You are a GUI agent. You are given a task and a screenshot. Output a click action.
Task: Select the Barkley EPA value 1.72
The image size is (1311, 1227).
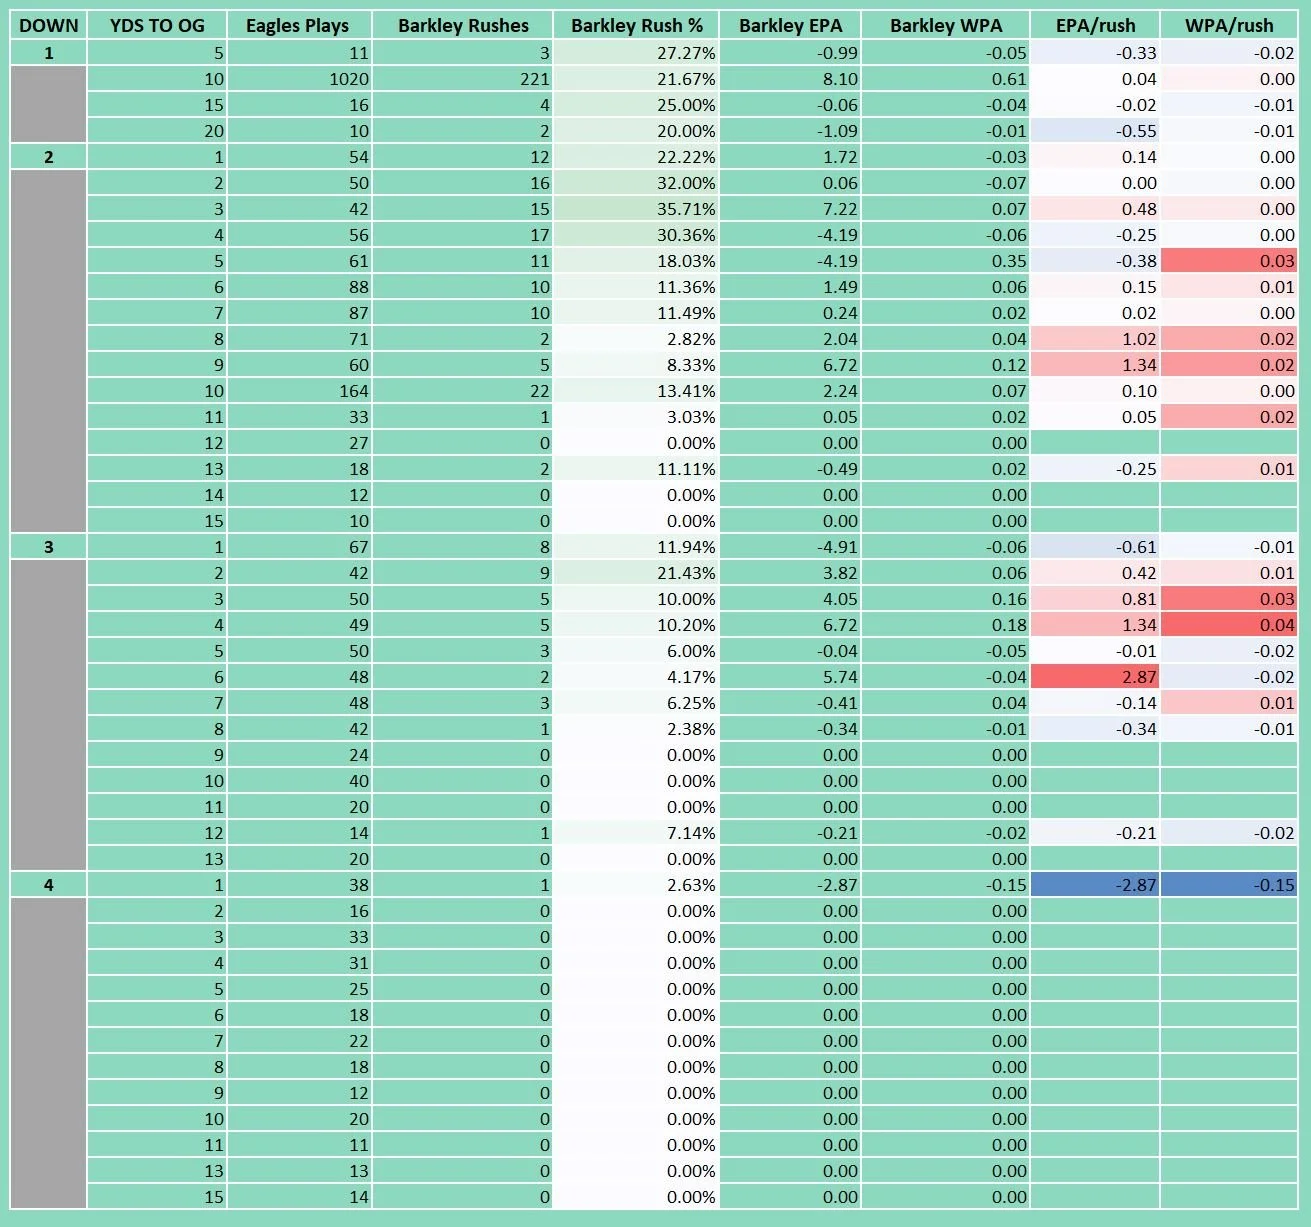coord(790,157)
